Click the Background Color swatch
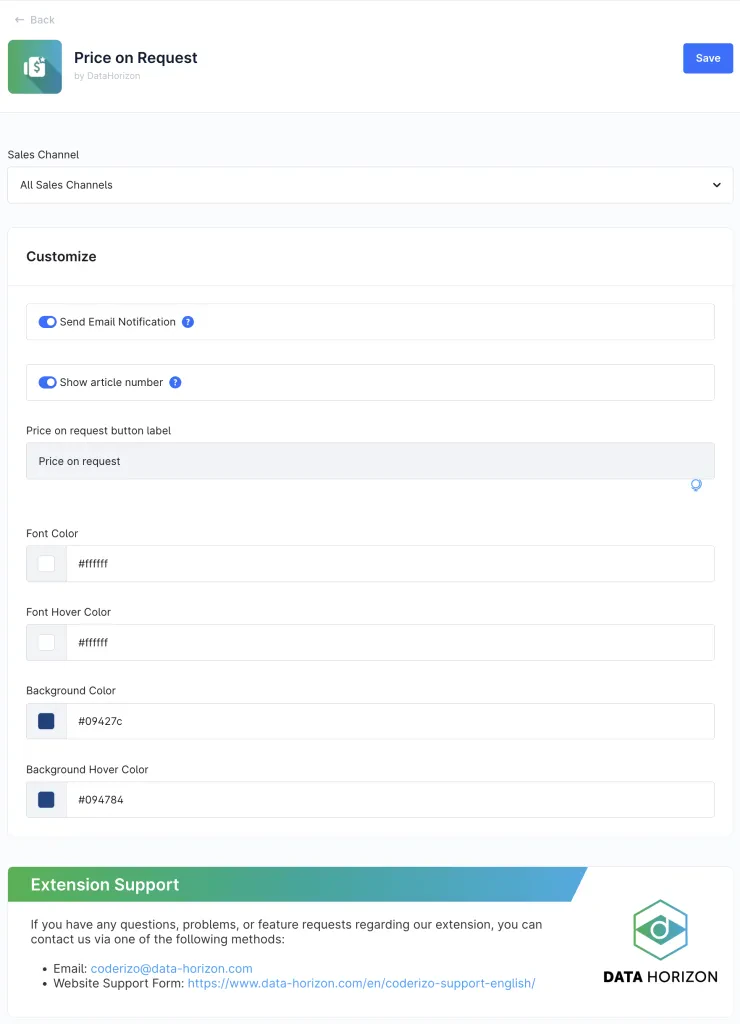The image size is (740, 1024). point(46,721)
